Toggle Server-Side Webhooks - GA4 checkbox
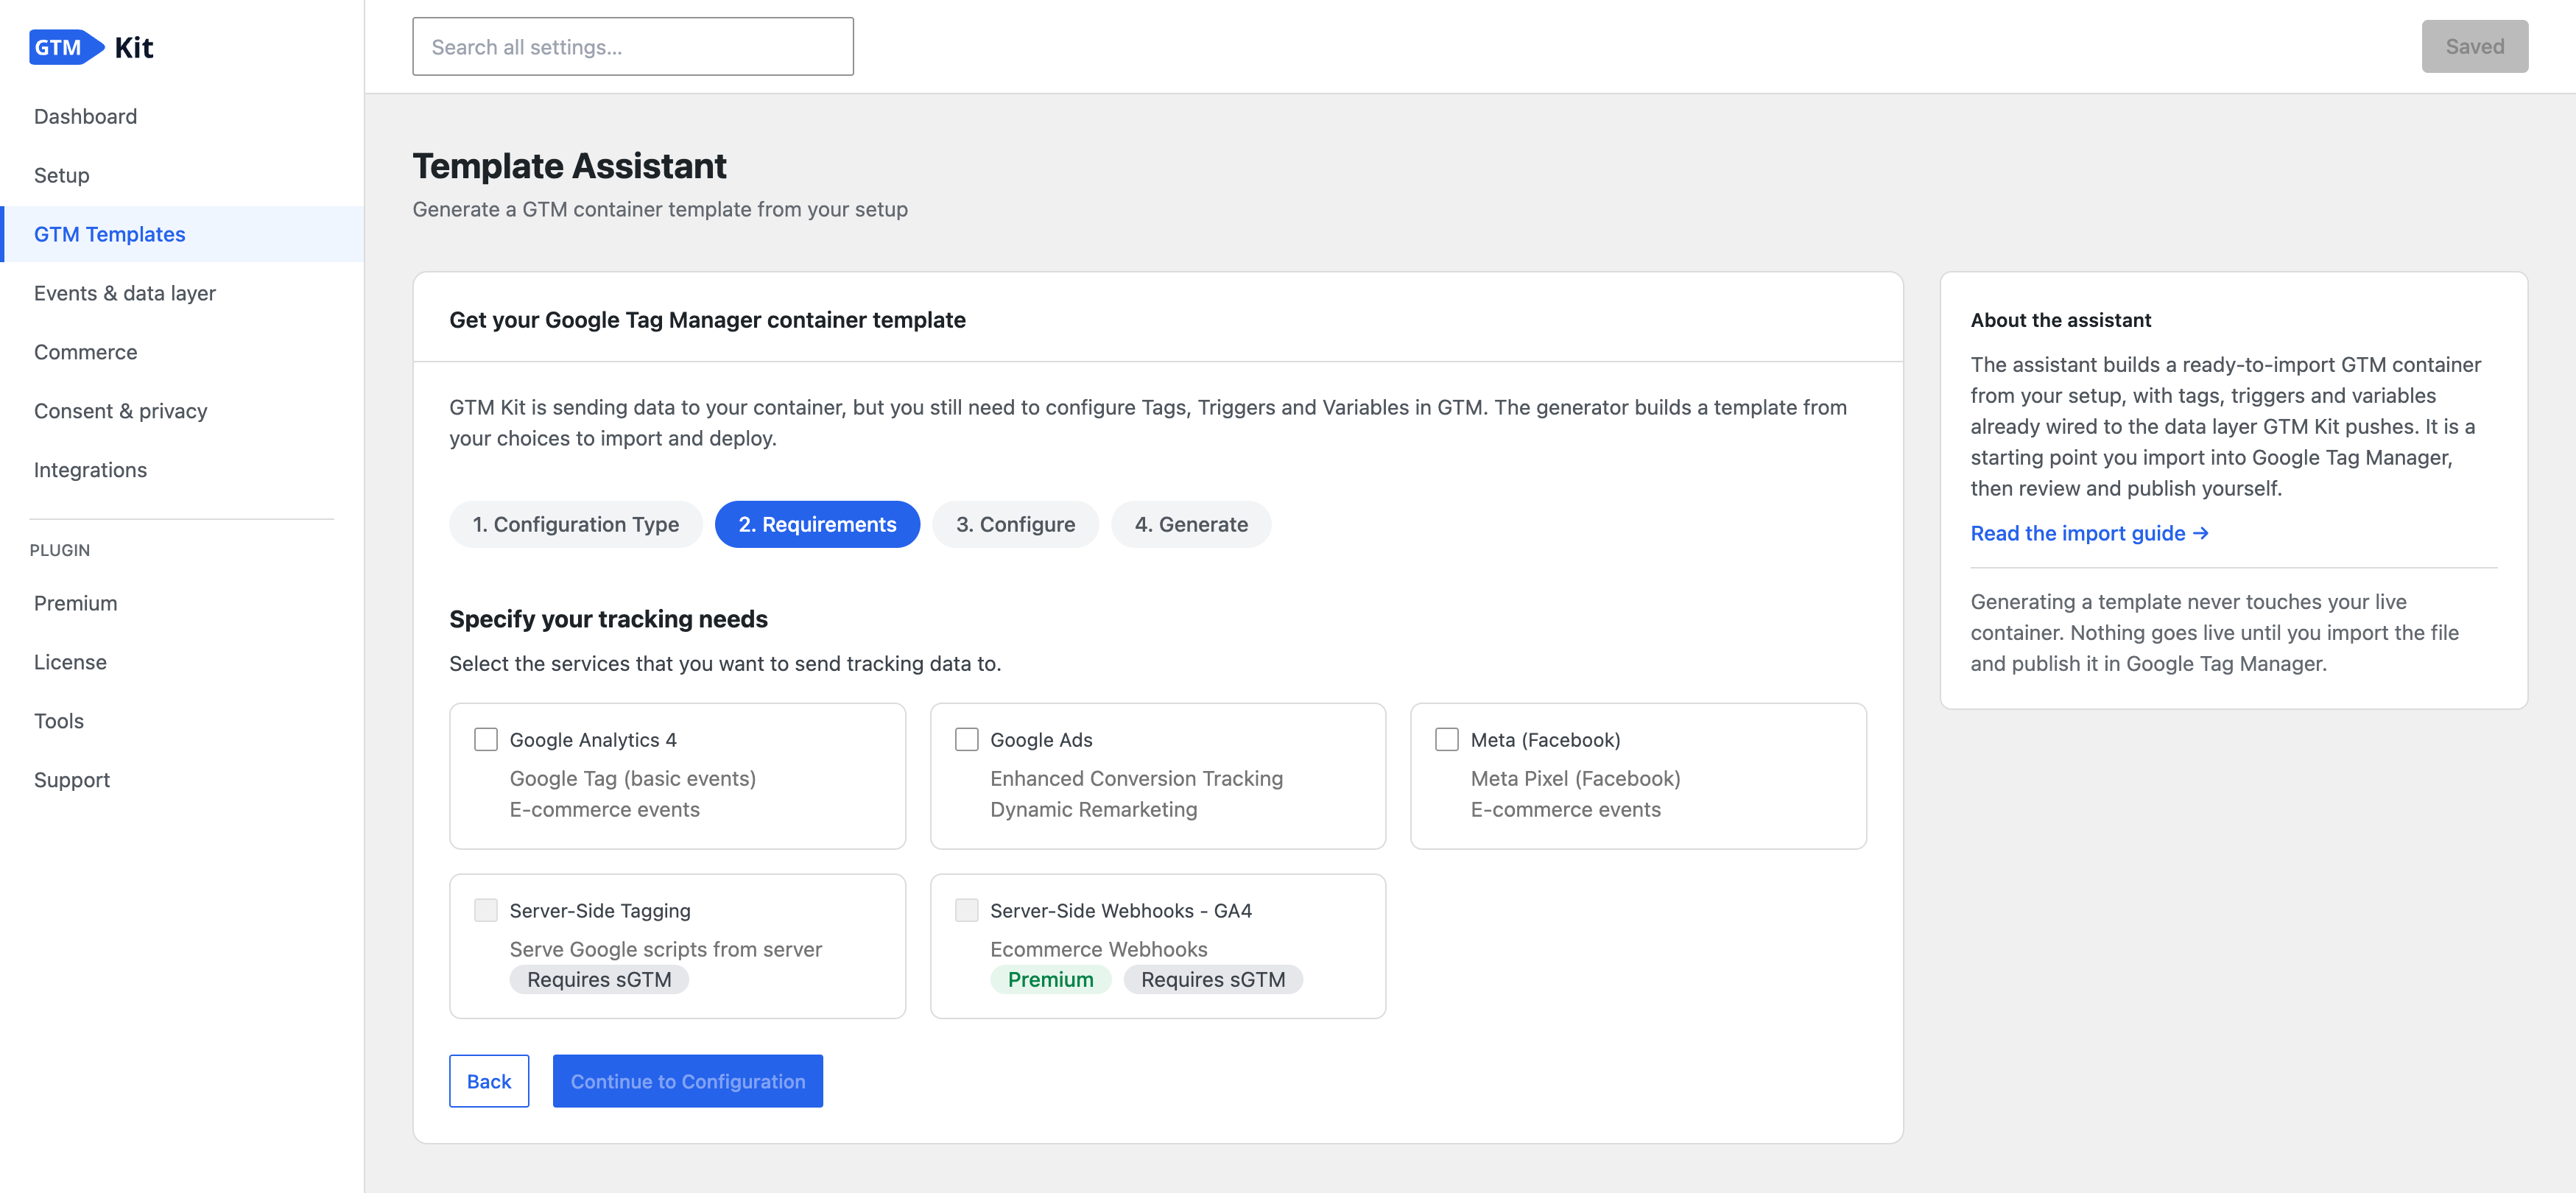 966,910
